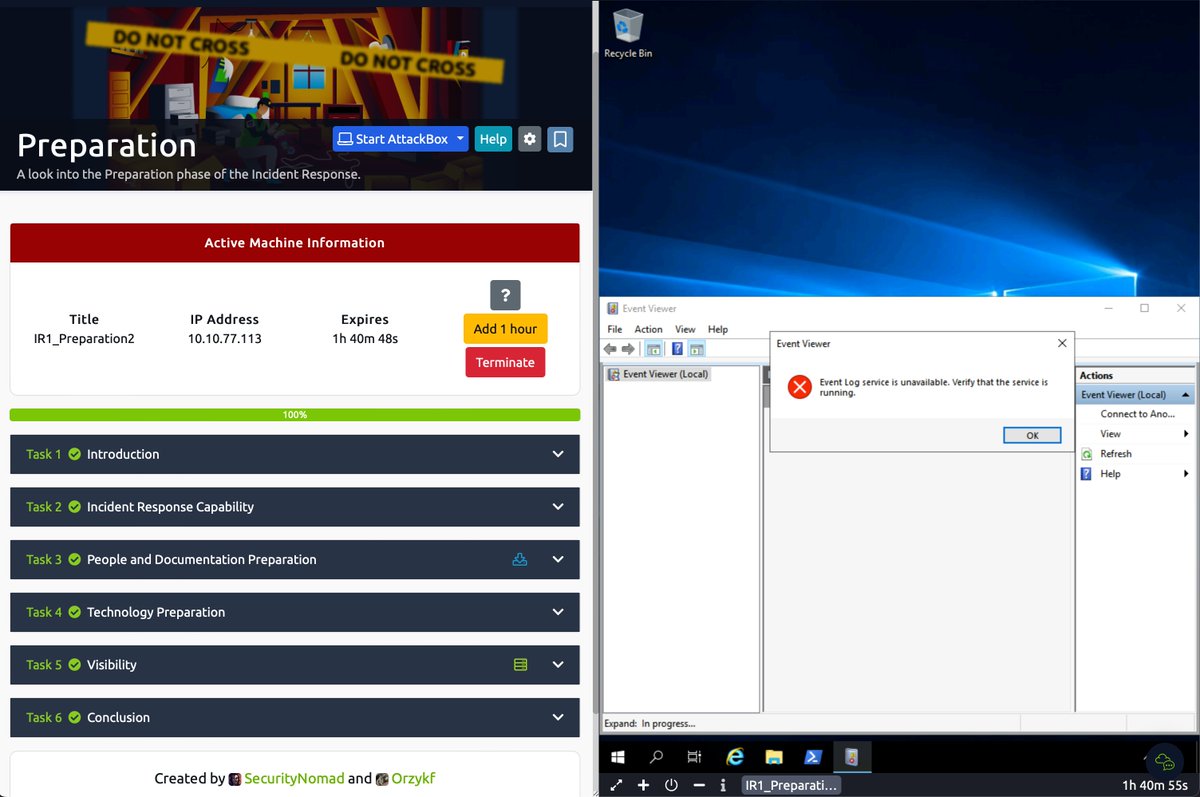Show machine info via the i icon
The width and height of the screenshot is (1200, 797).
click(x=723, y=785)
